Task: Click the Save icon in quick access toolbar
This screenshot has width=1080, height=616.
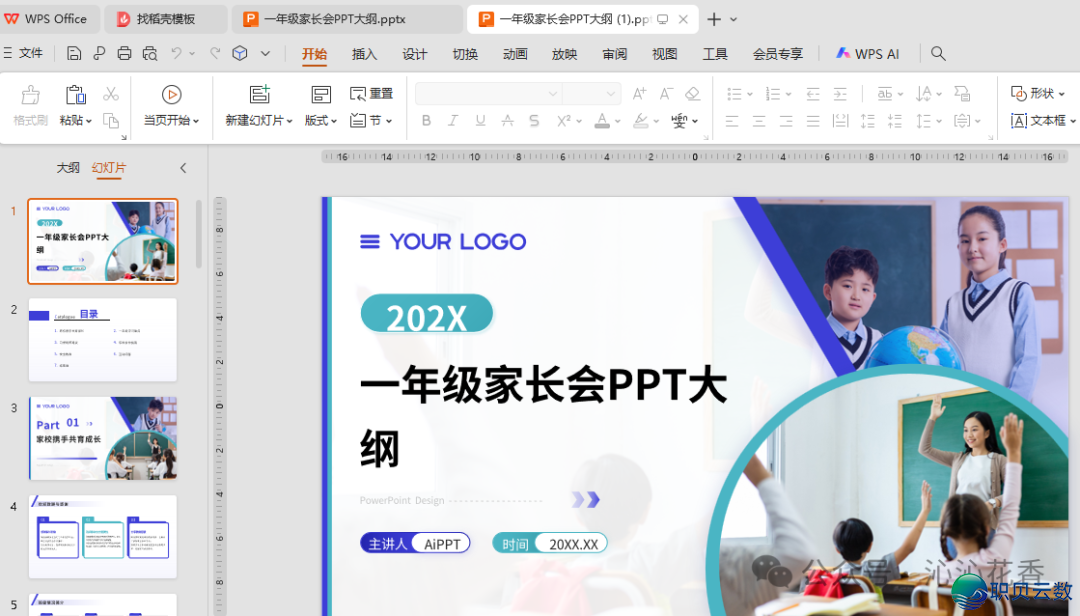Action: [74, 54]
